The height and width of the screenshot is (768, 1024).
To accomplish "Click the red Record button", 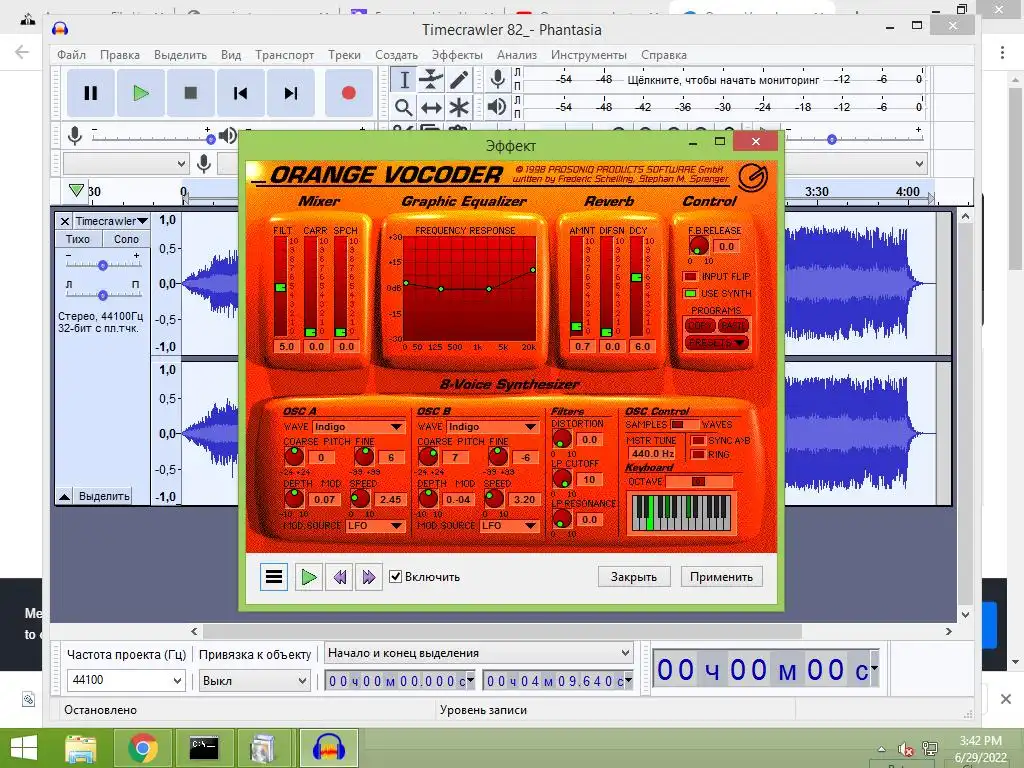I will (349, 93).
